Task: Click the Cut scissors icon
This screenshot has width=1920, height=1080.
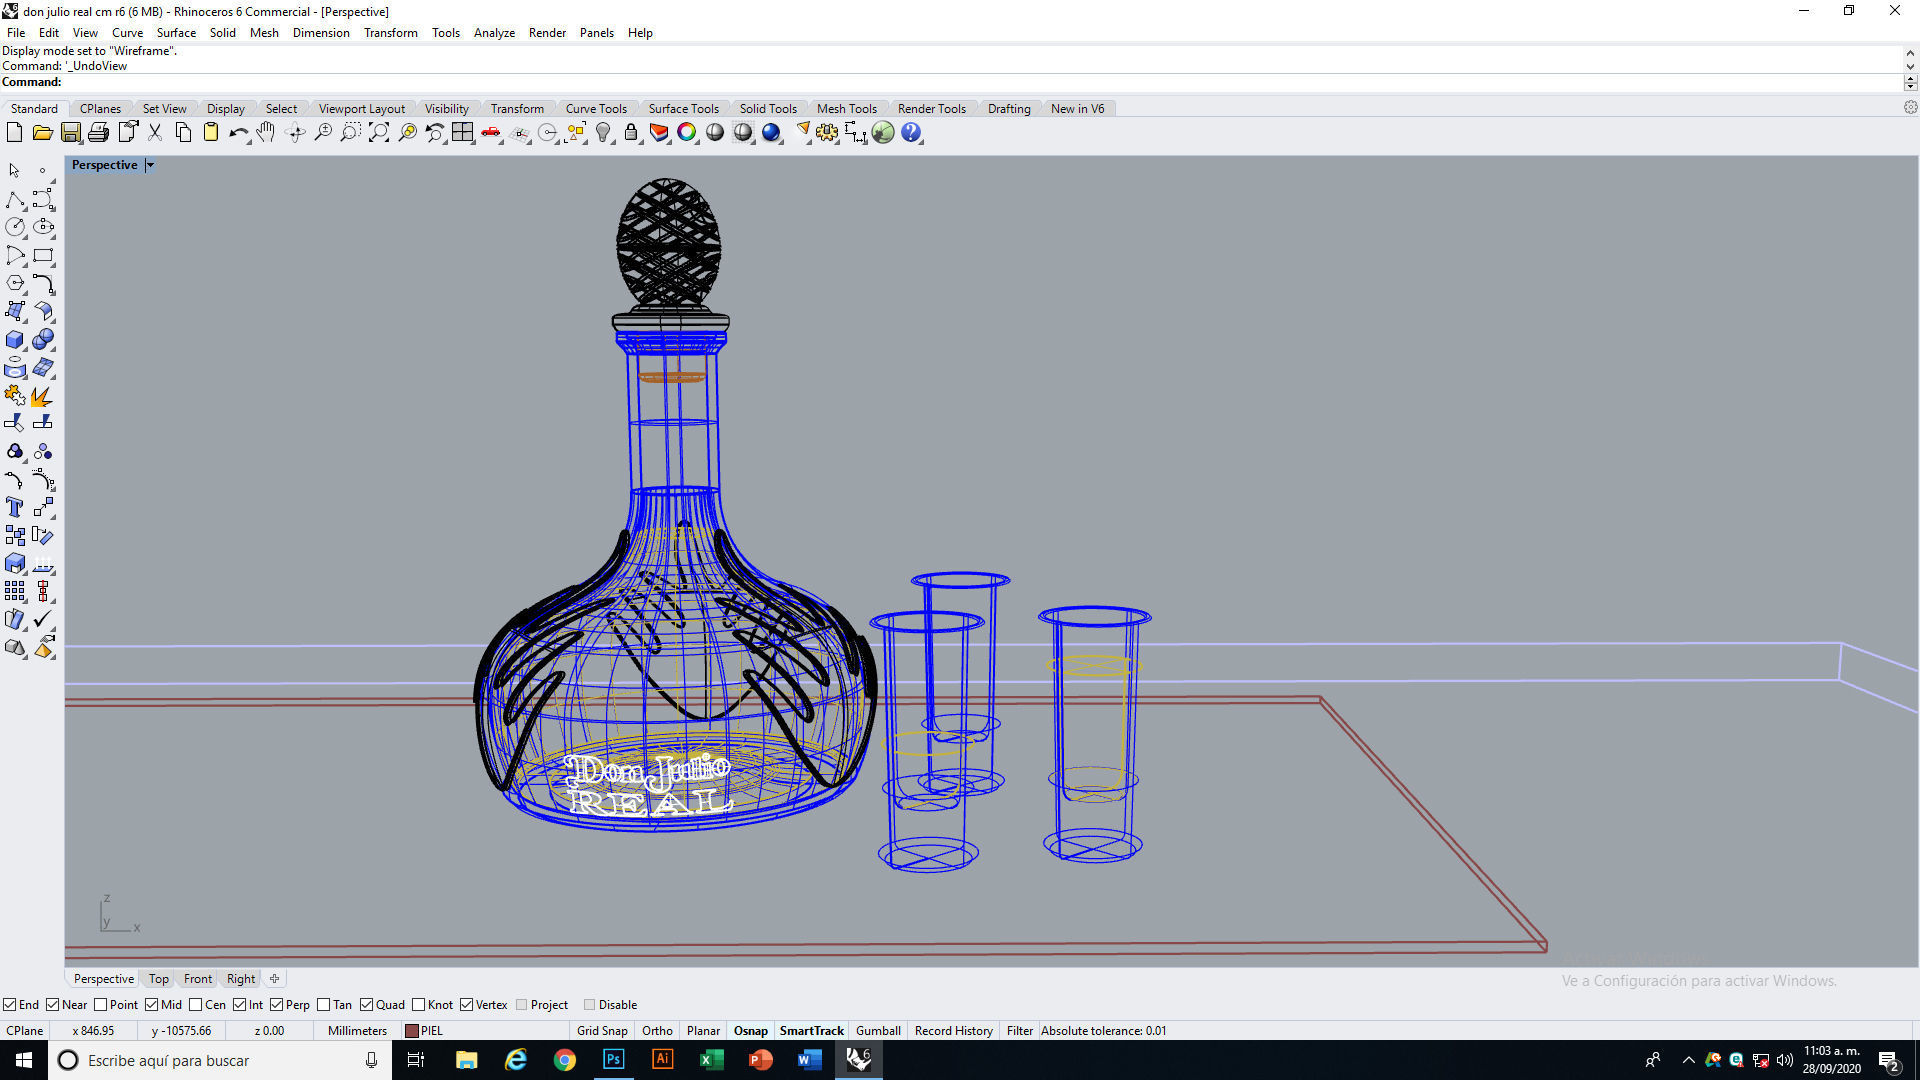Action: (155, 133)
